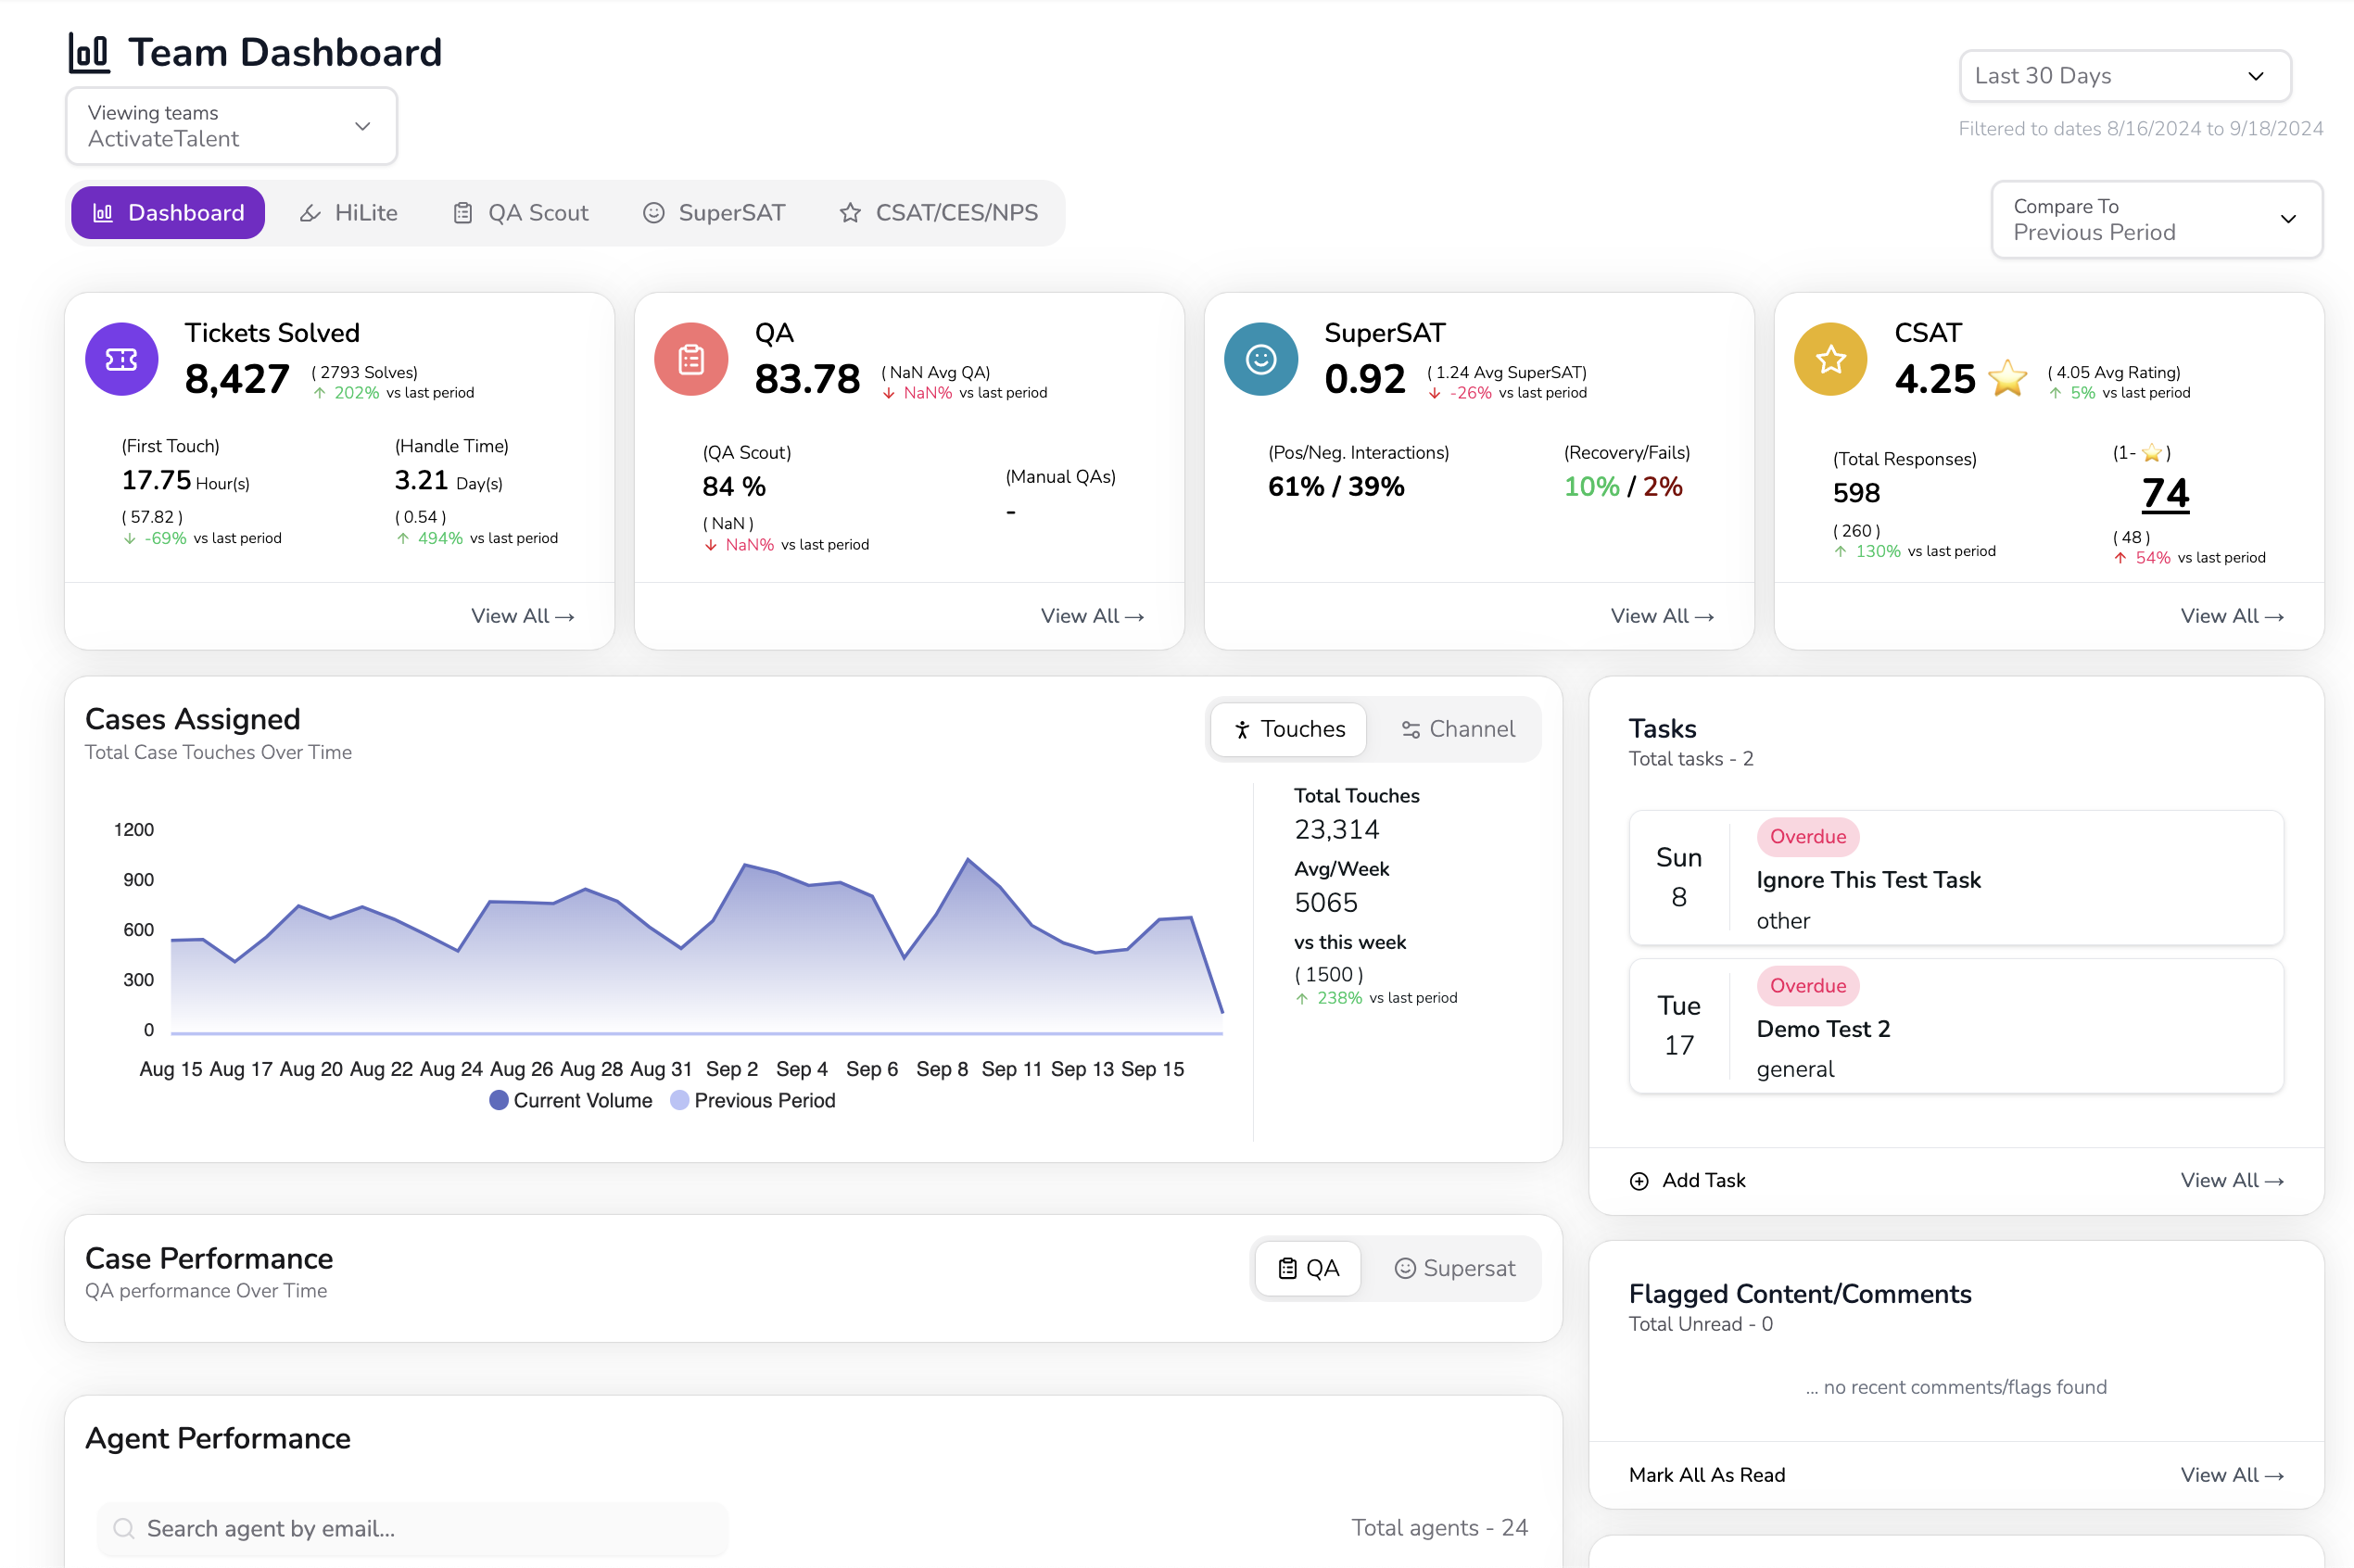Click Mark All As Read
The image size is (2354, 1568).
click(1706, 1475)
